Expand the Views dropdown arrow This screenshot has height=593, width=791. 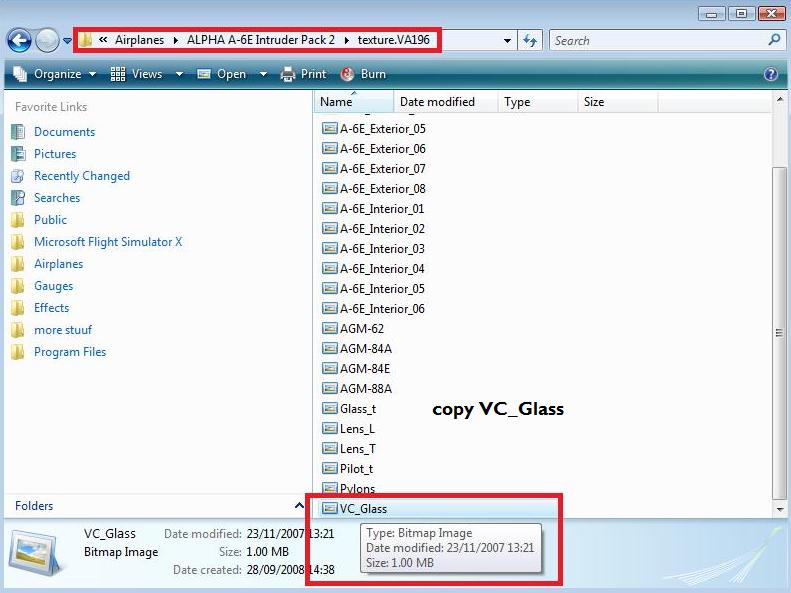tap(180, 74)
